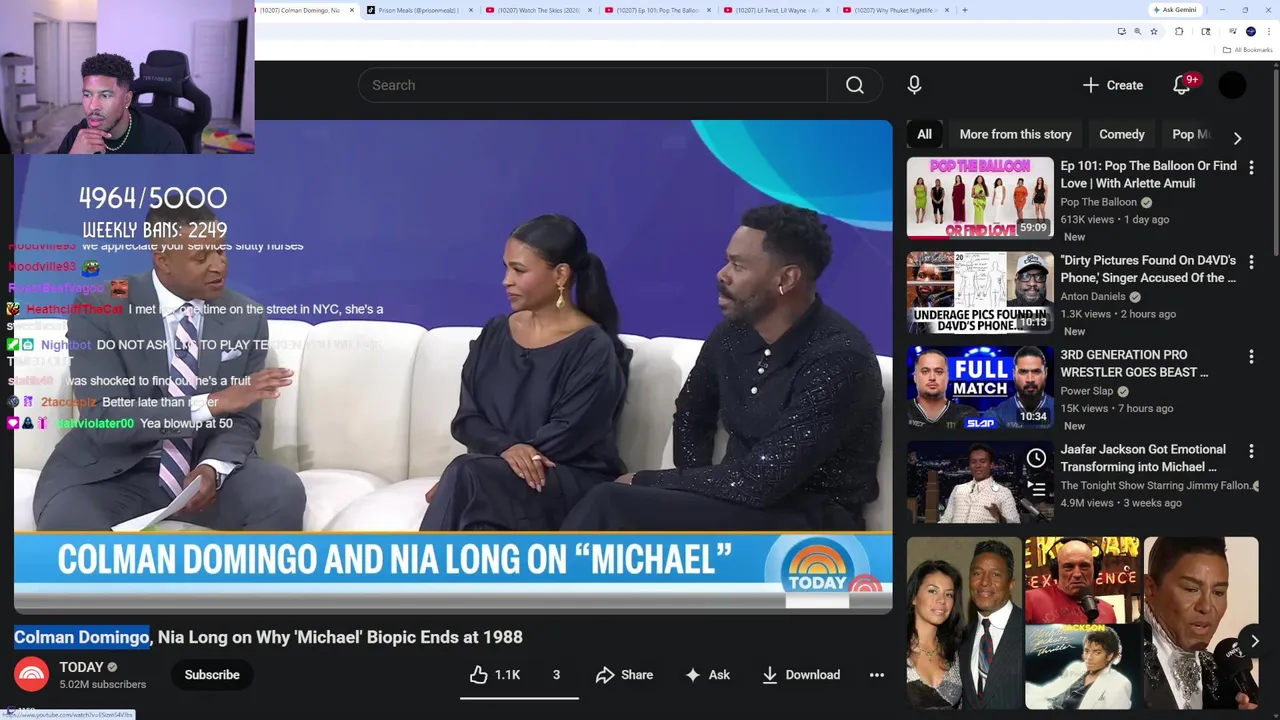This screenshot has height=720, width=1280.
Task: Open the browser extensions puzzle icon
Action: click(x=1179, y=31)
